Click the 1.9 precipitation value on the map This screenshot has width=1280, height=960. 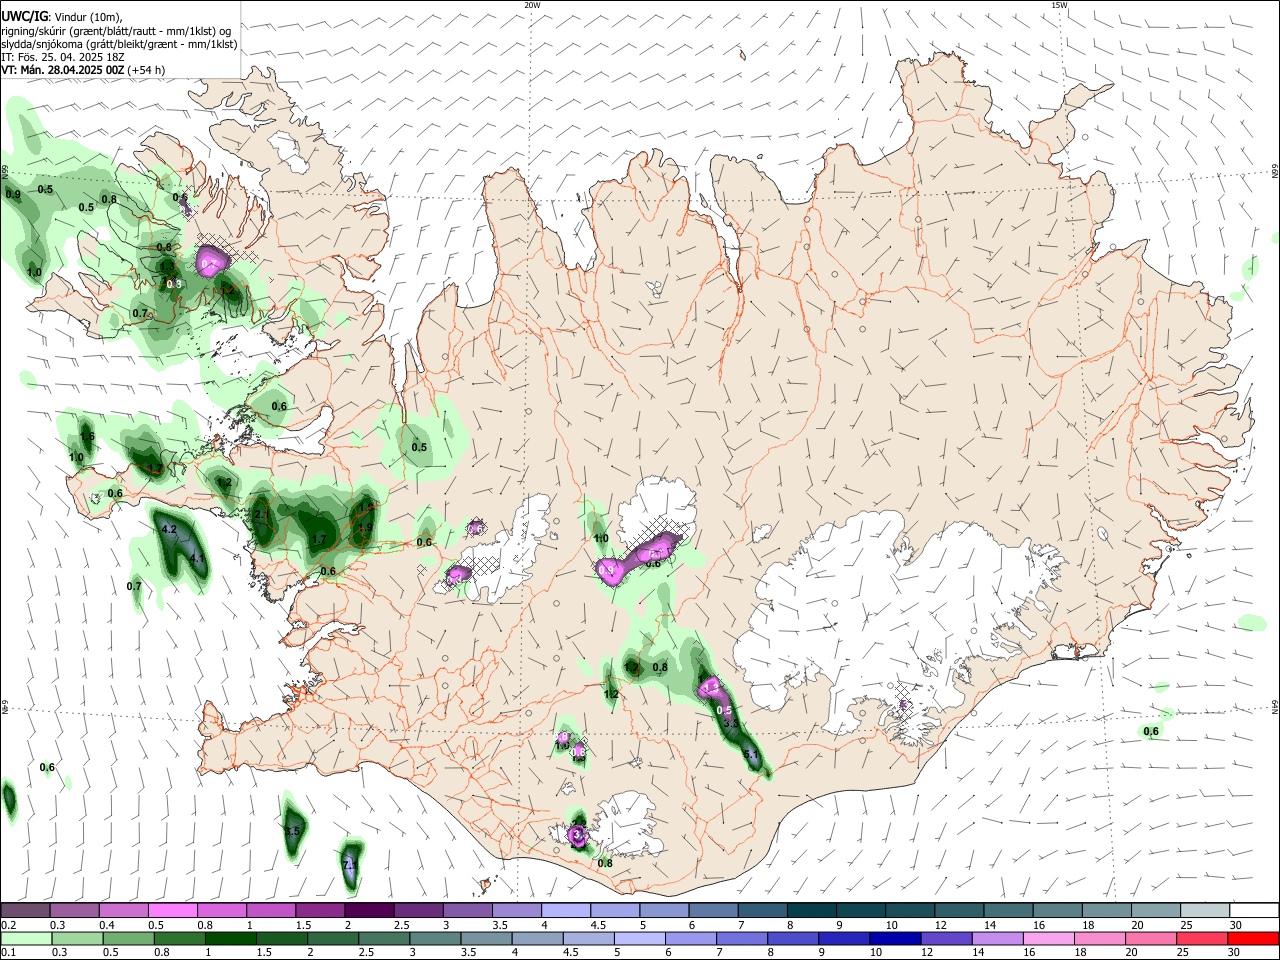(x=365, y=528)
